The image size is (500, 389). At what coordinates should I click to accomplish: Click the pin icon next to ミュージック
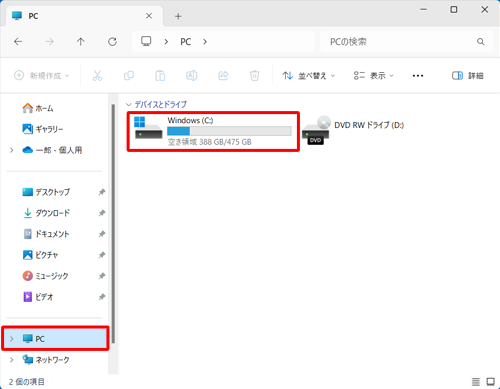coord(102,276)
